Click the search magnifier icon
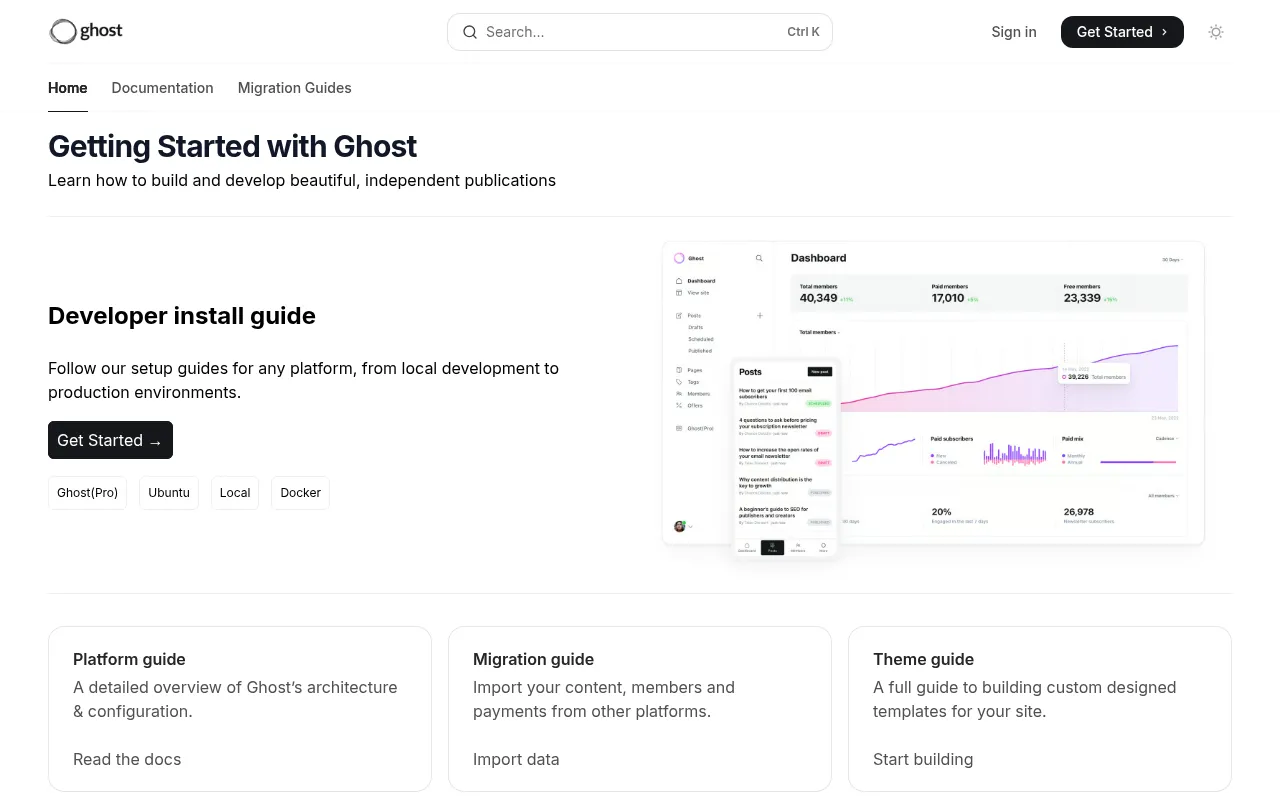 470,32
